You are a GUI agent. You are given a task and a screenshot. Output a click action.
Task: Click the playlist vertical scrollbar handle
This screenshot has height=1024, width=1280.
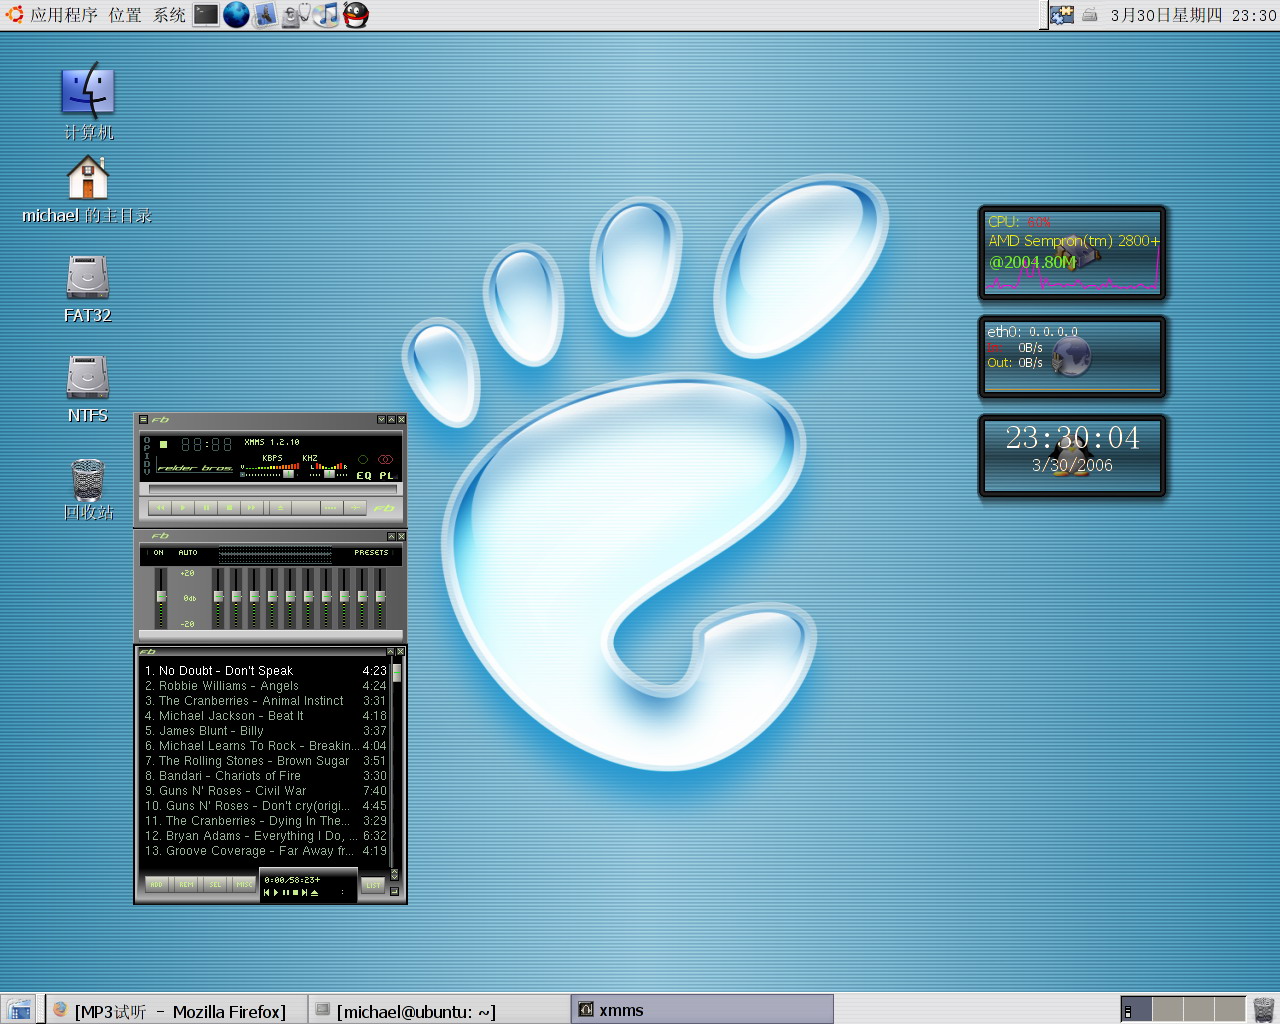click(x=396, y=673)
